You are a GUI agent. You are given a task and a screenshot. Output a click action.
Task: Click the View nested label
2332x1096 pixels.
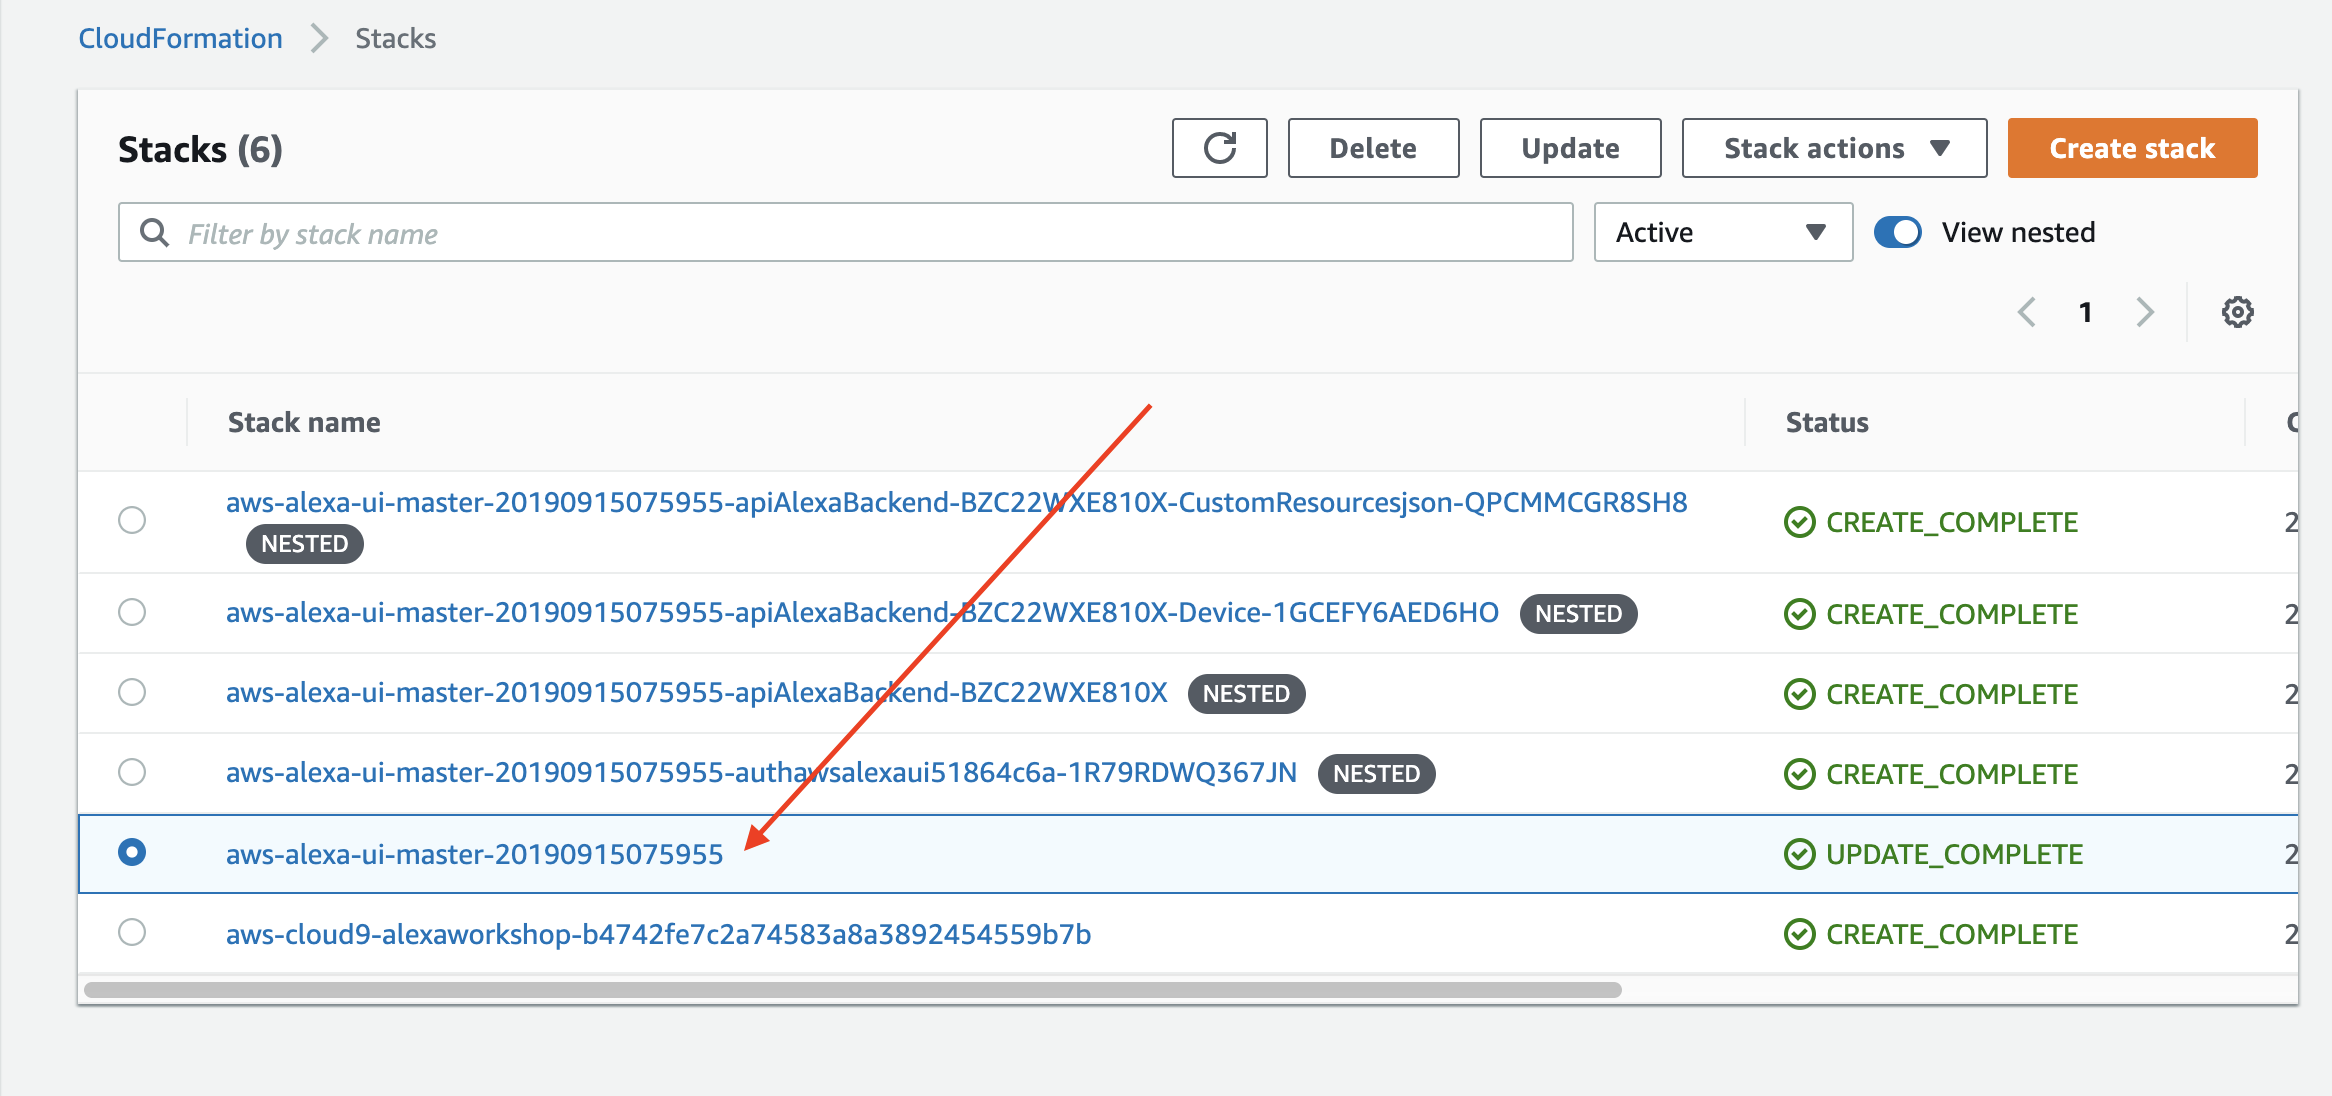(2018, 232)
